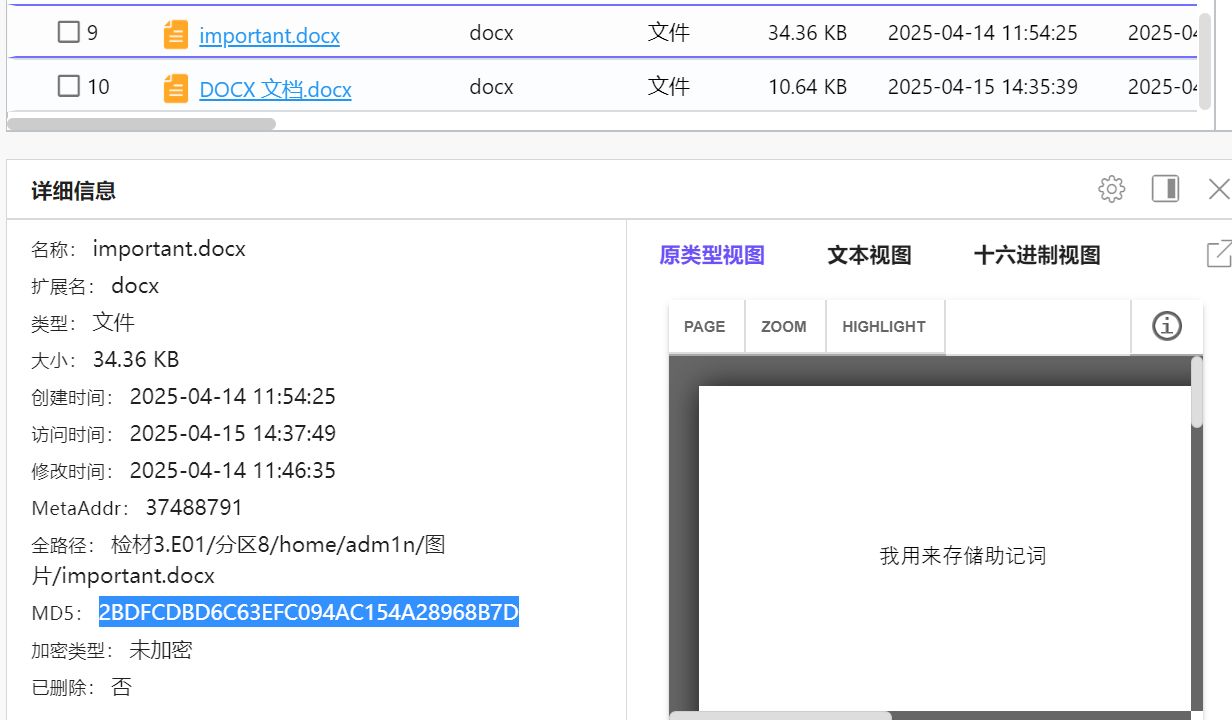Screen dimensions: 1232x720
Task: Click the document info circle icon
Action: (1166, 326)
